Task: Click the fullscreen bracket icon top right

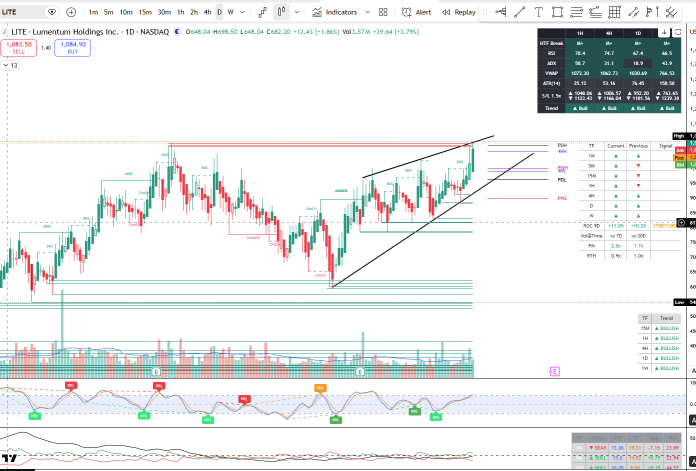Action: click(x=678, y=32)
